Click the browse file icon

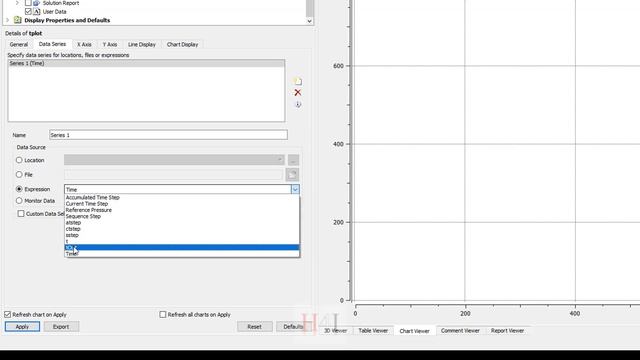[292, 175]
